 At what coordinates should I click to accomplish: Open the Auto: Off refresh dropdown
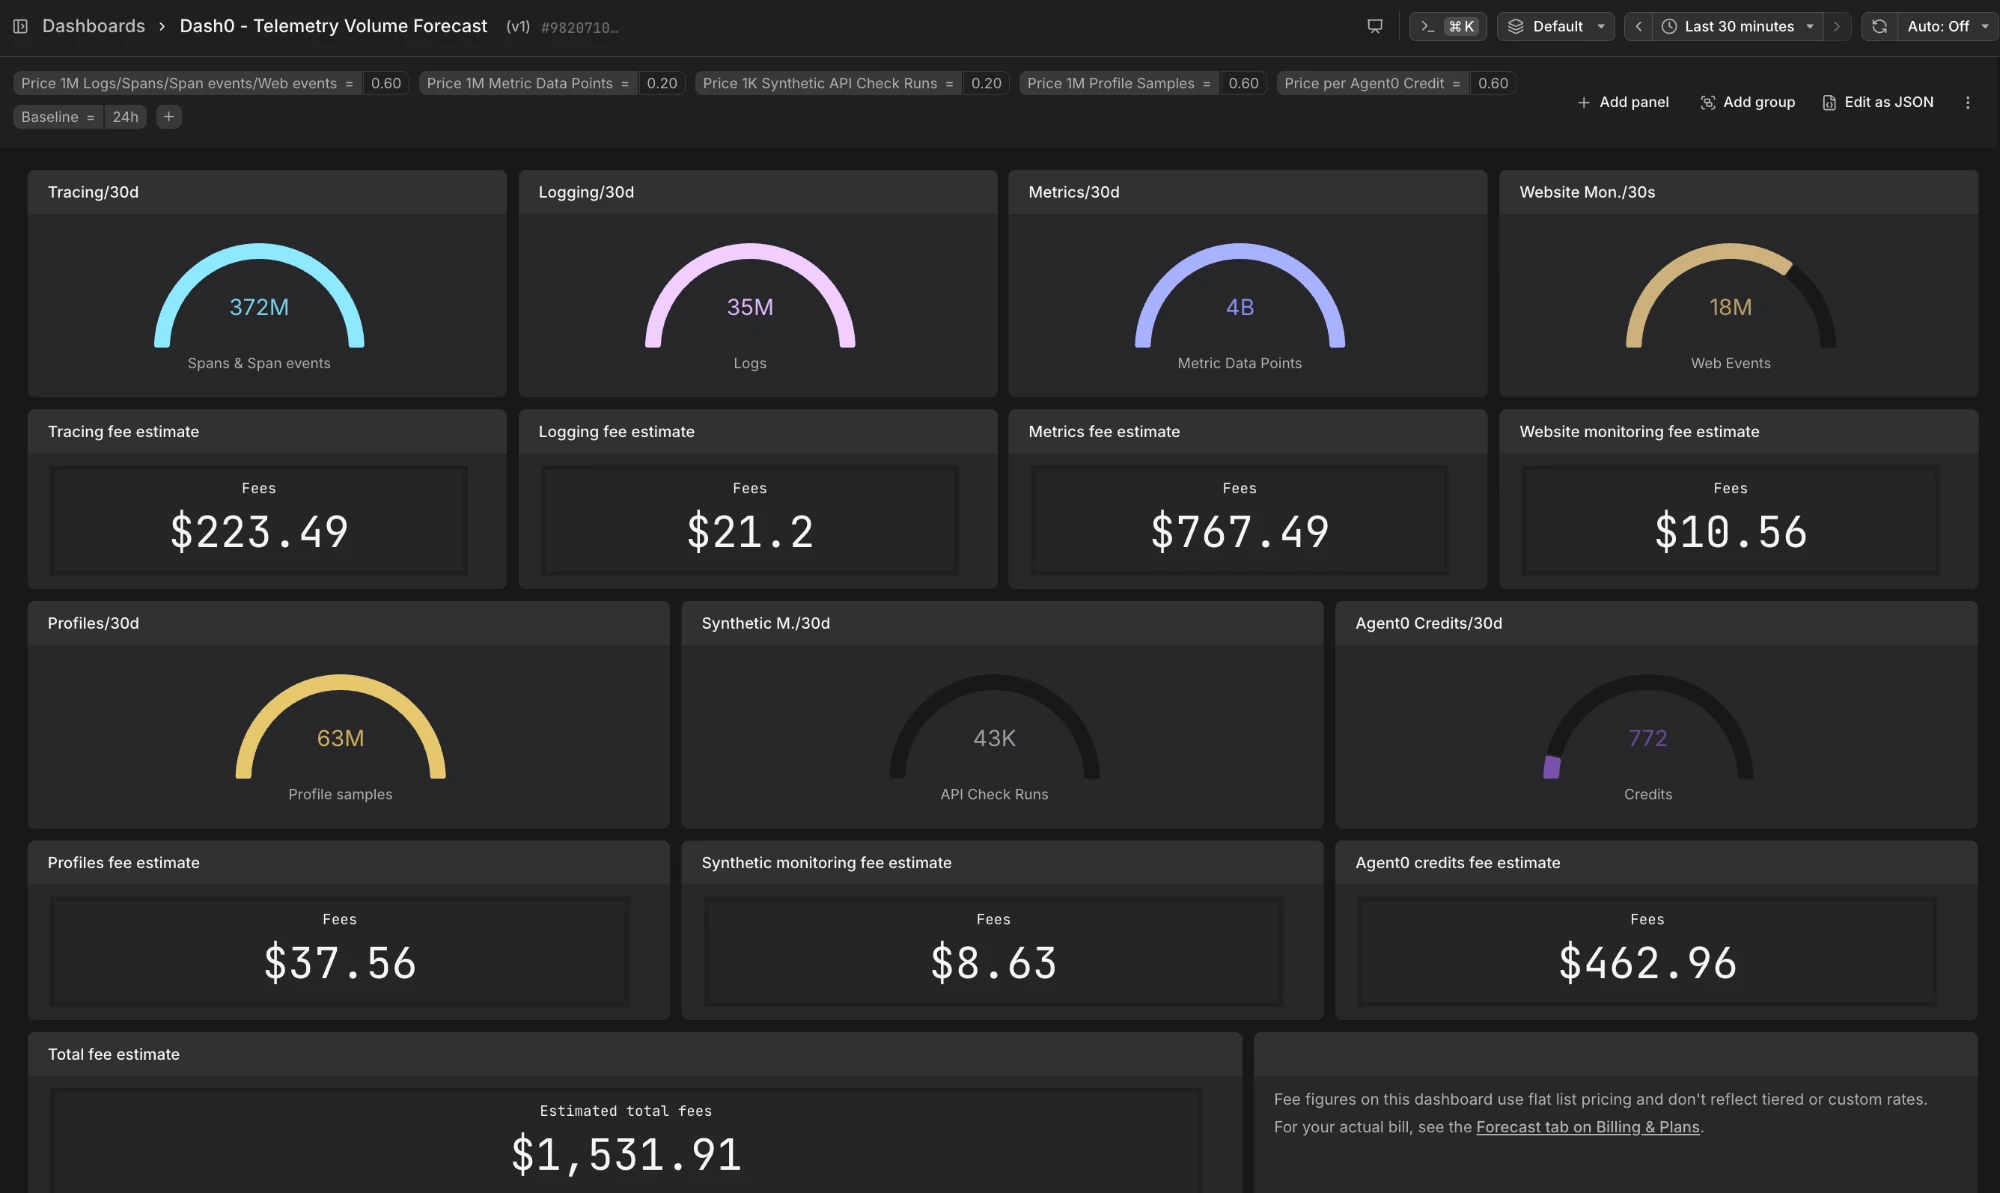[x=1947, y=26]
